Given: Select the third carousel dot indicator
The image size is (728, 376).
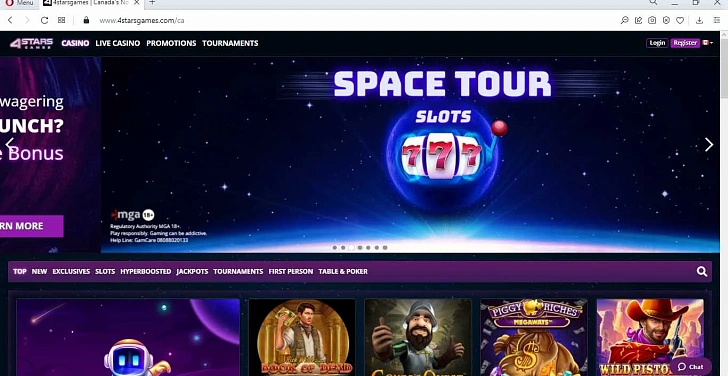Looking at the screenshot, I should pos(351,247).
